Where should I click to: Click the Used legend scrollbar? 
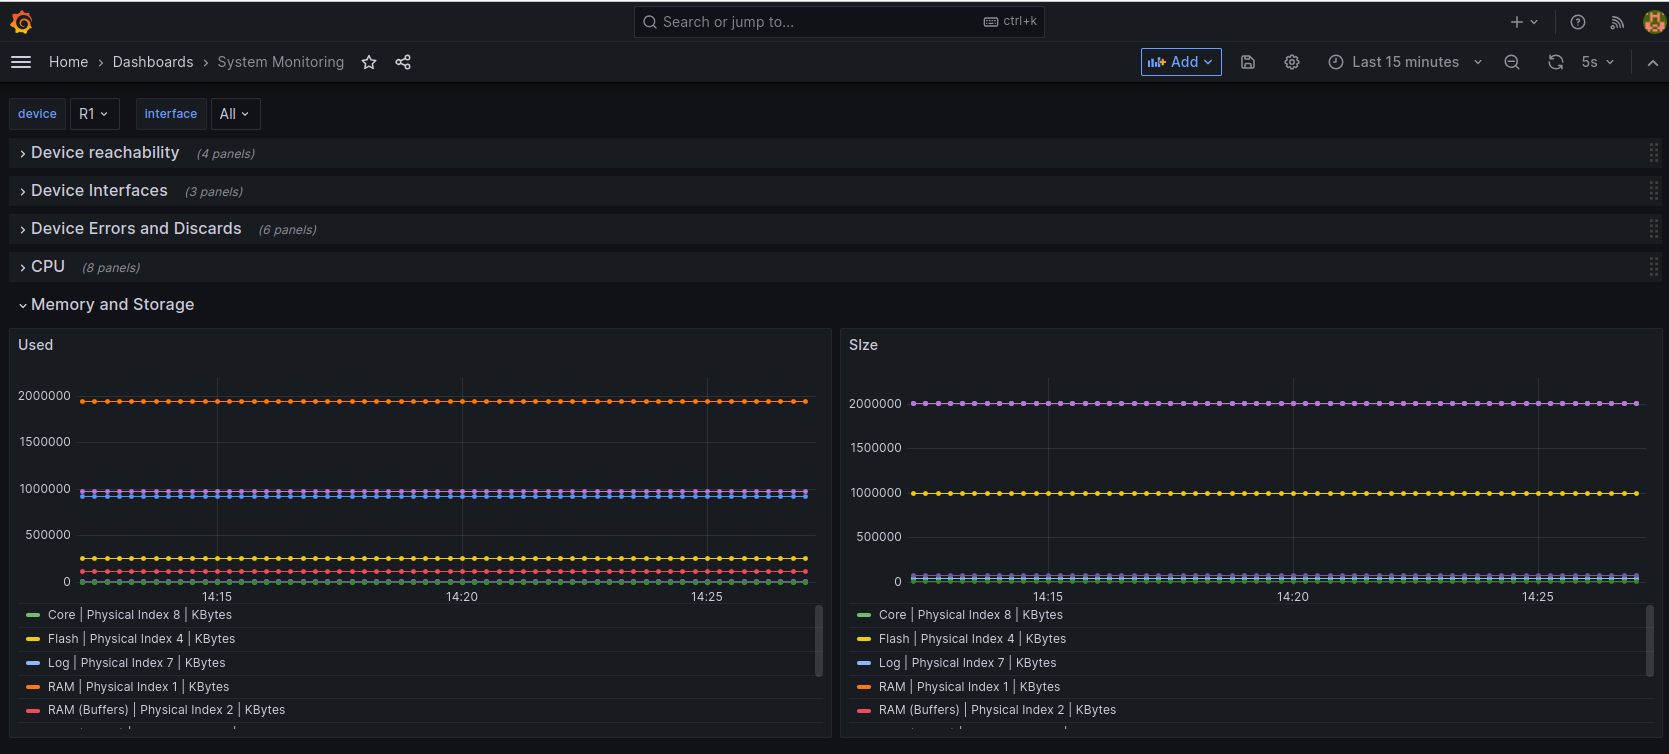point(819,640)
